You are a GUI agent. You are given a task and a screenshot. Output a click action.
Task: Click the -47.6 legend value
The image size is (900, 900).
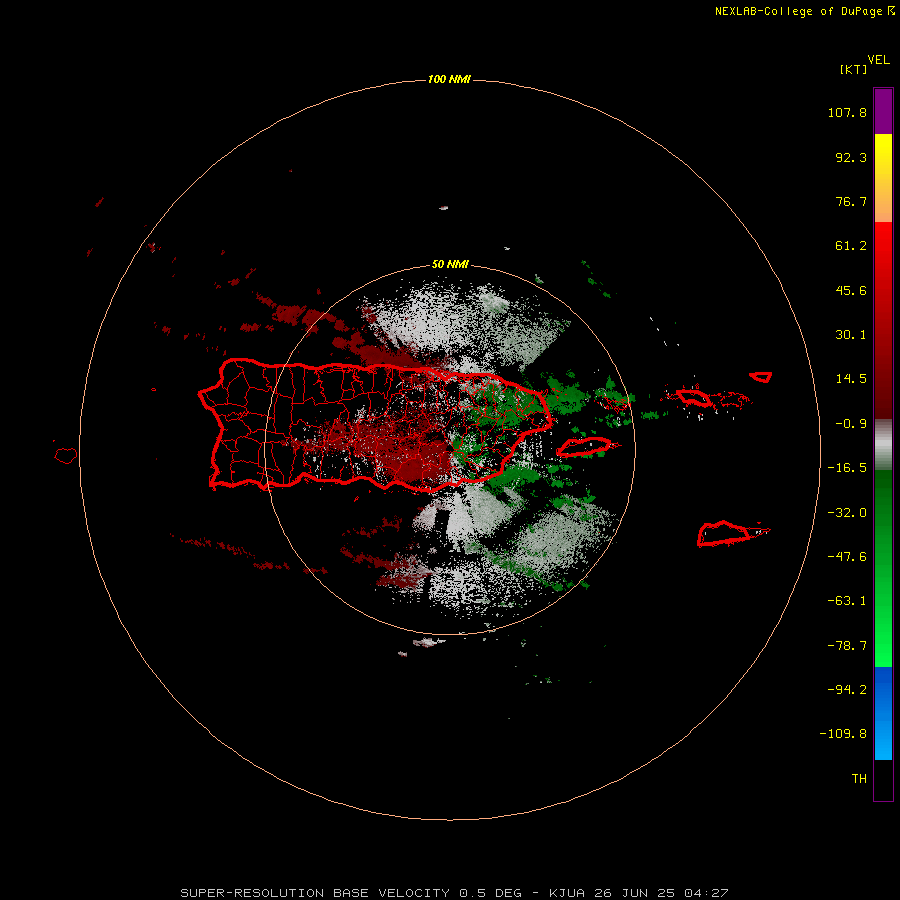[x=847, y=557]
